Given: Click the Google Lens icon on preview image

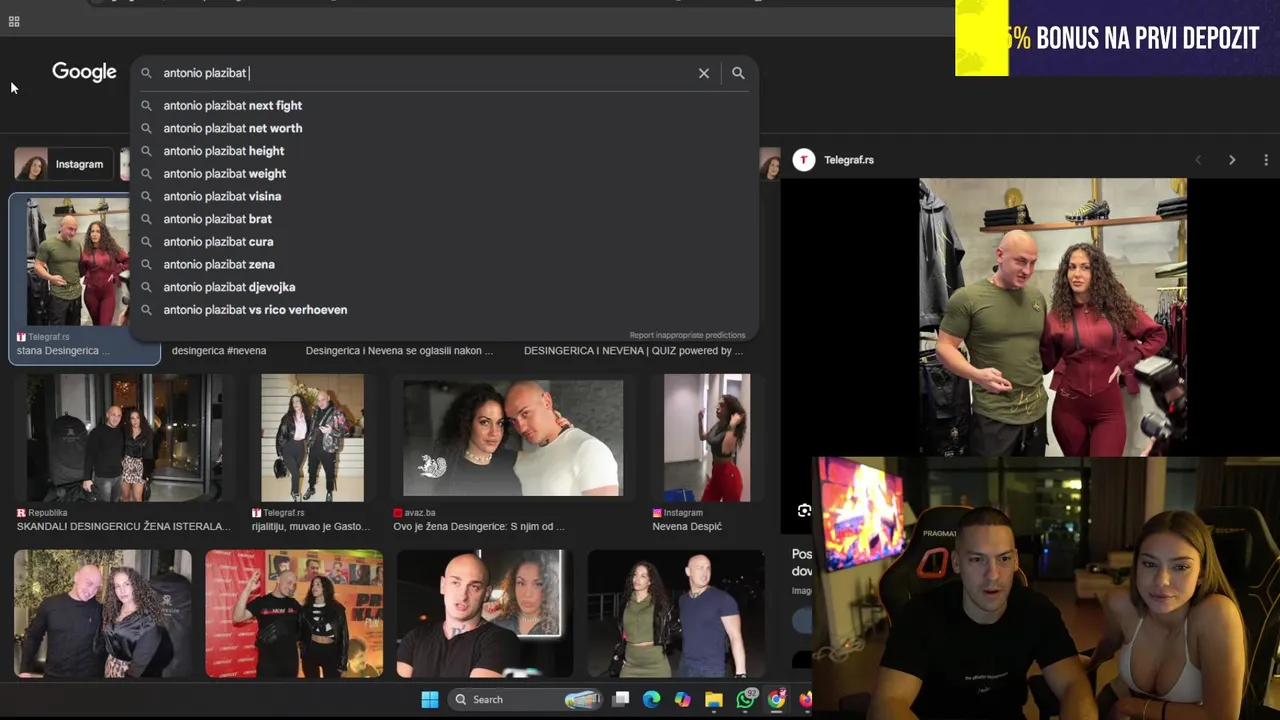Looking at the screenshot, I should pos(804,511).
